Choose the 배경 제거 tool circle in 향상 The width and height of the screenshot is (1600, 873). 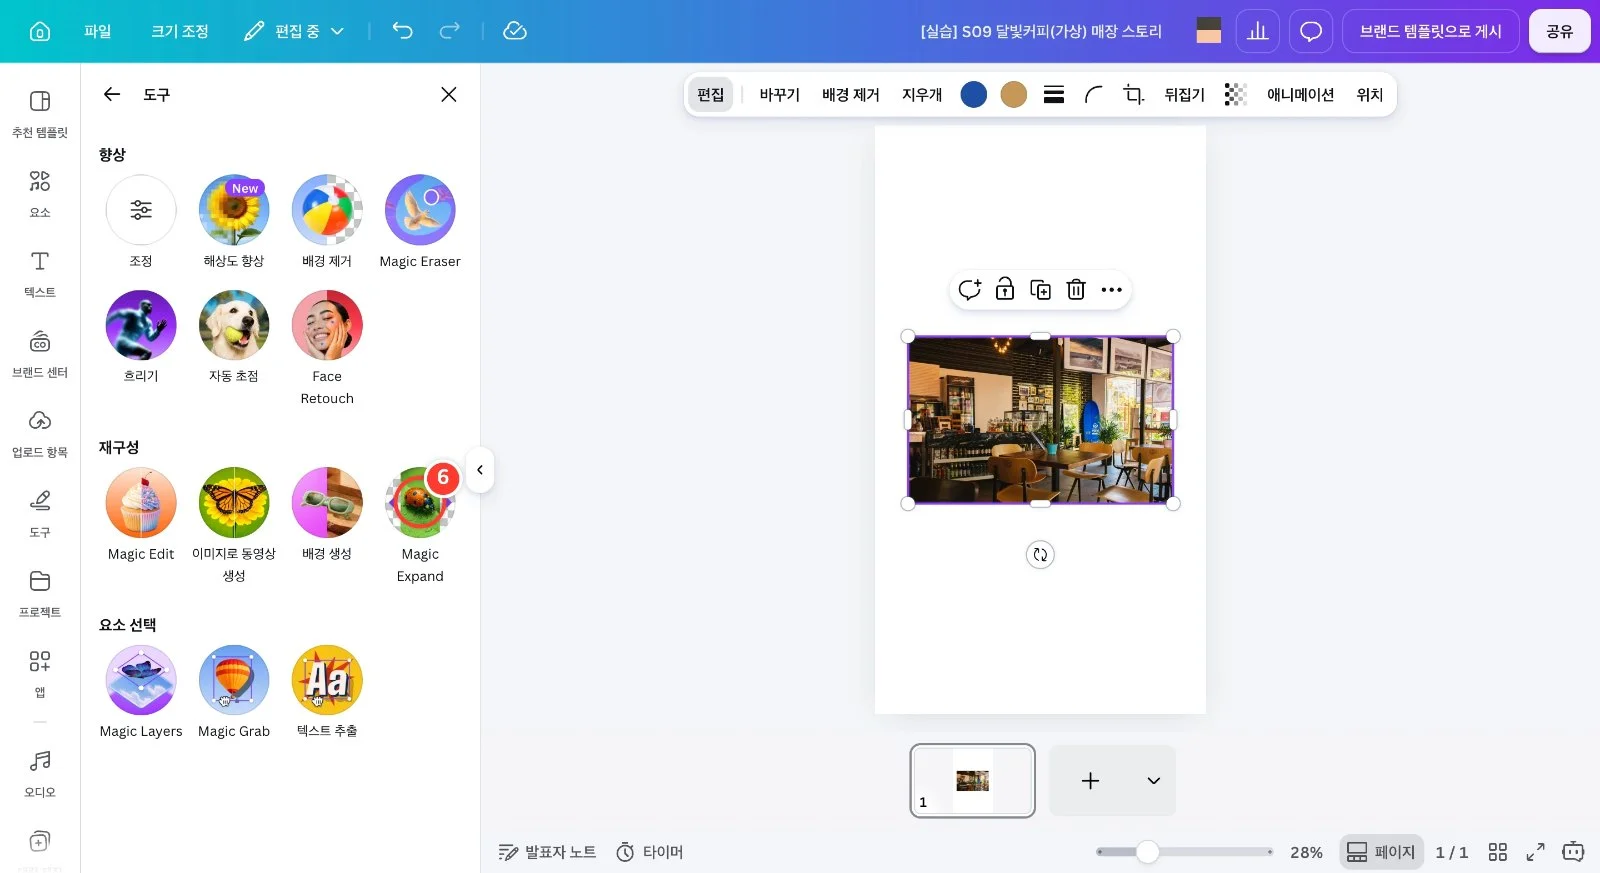pyautogui.click(x=327, y=210)
